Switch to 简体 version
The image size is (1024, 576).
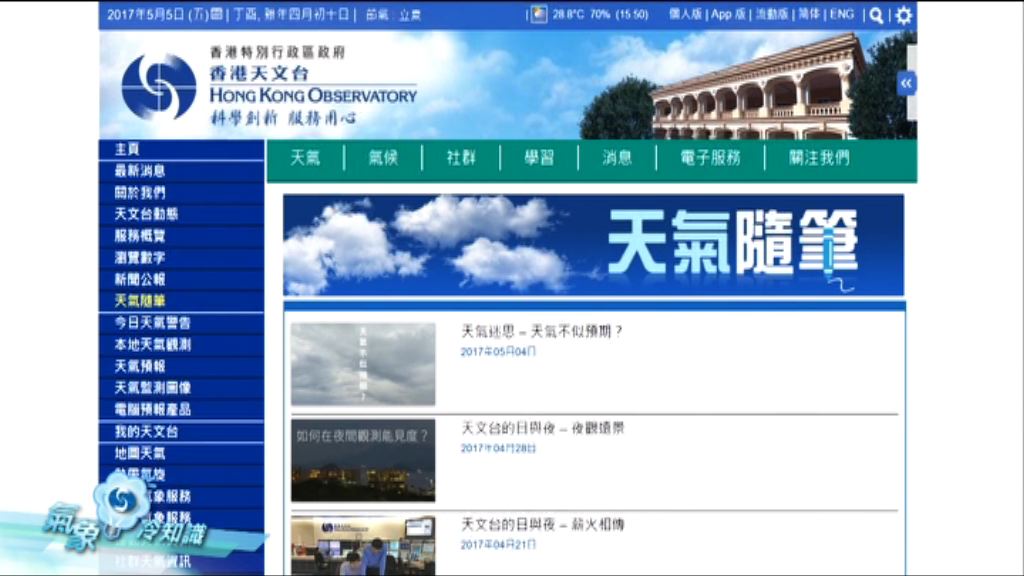810,14
